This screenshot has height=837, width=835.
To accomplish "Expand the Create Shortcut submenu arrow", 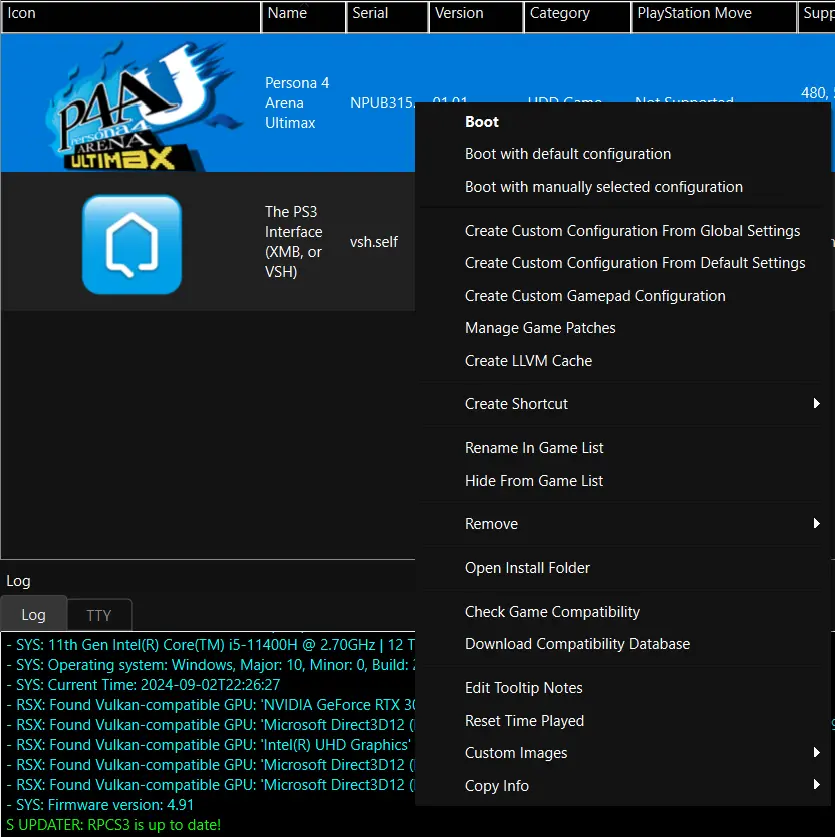I will click(816, 404).
